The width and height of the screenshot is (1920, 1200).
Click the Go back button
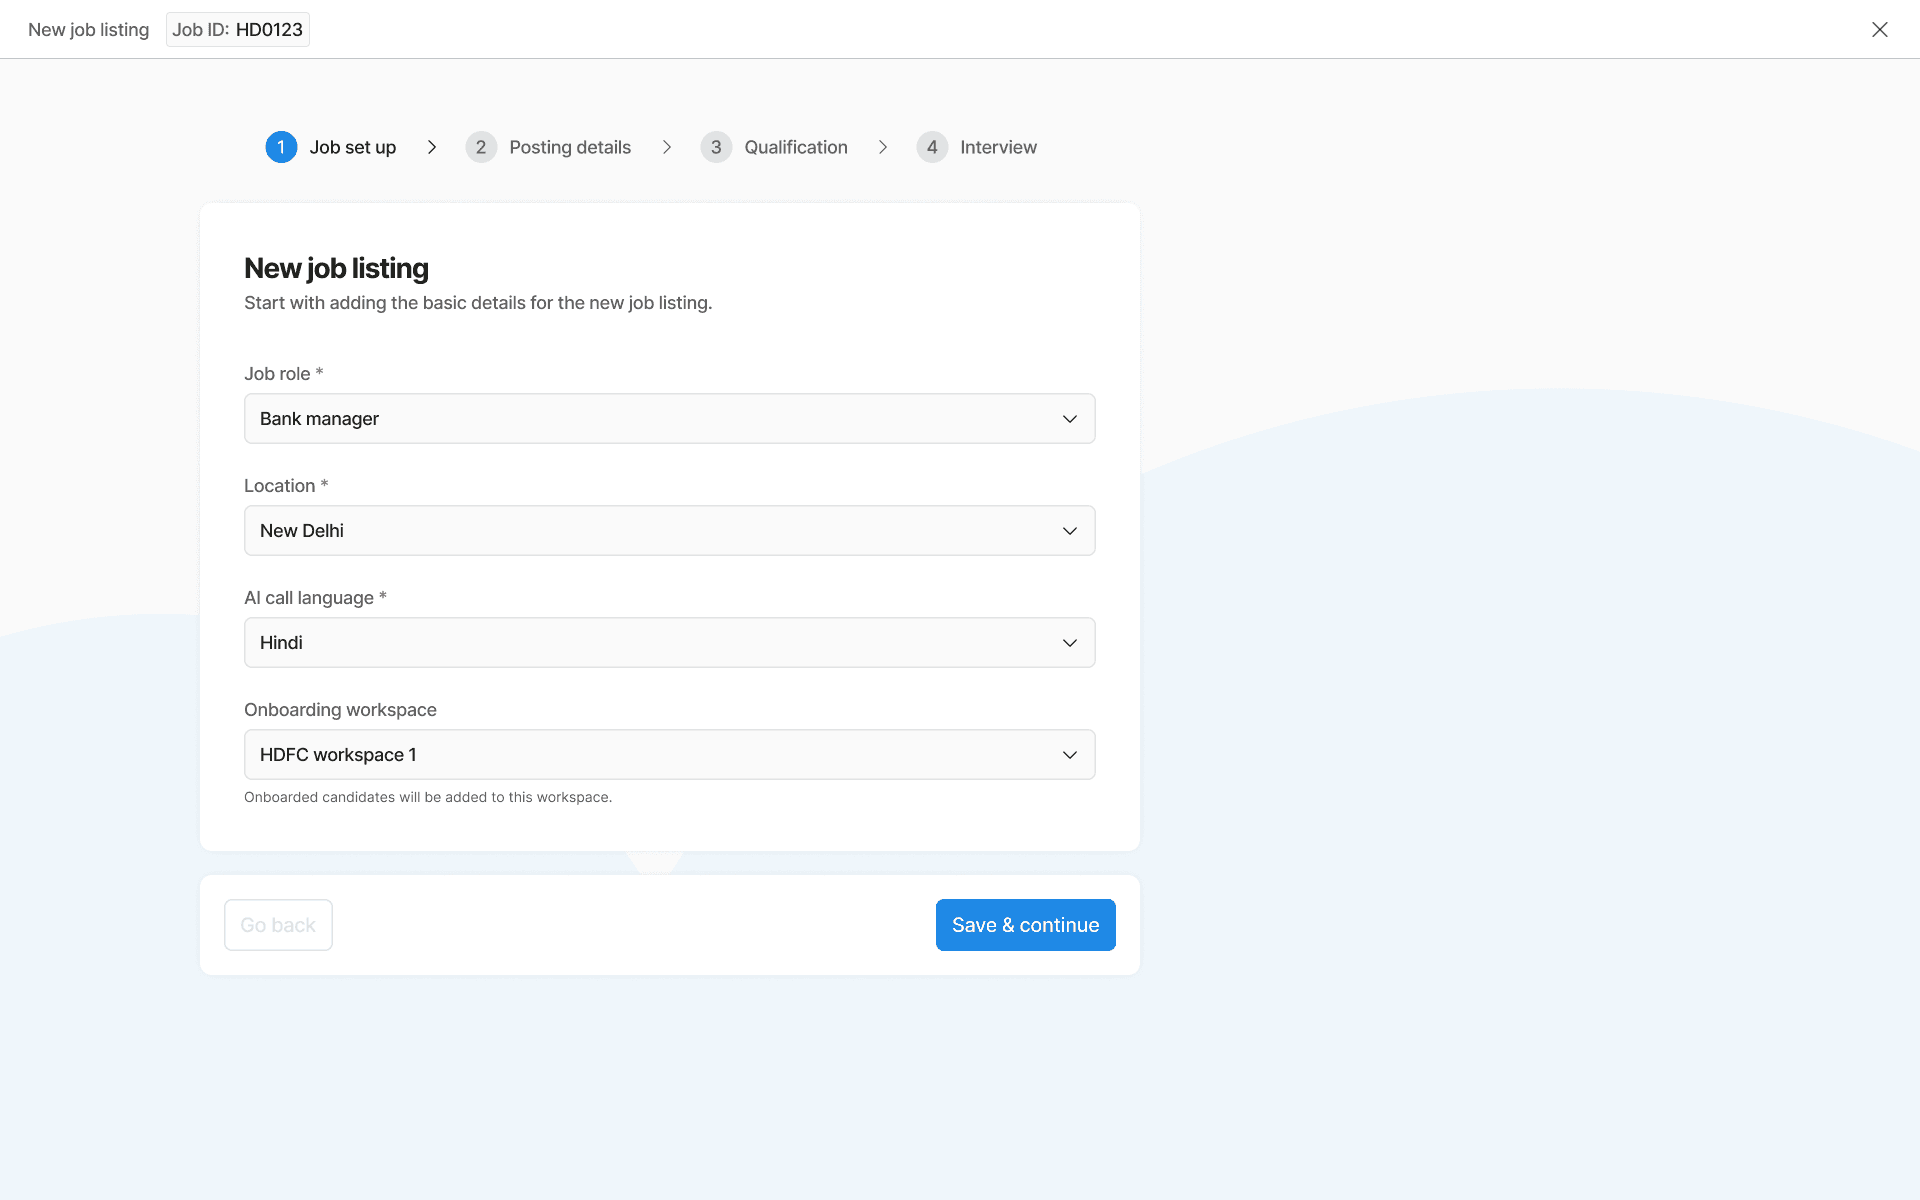278,925
